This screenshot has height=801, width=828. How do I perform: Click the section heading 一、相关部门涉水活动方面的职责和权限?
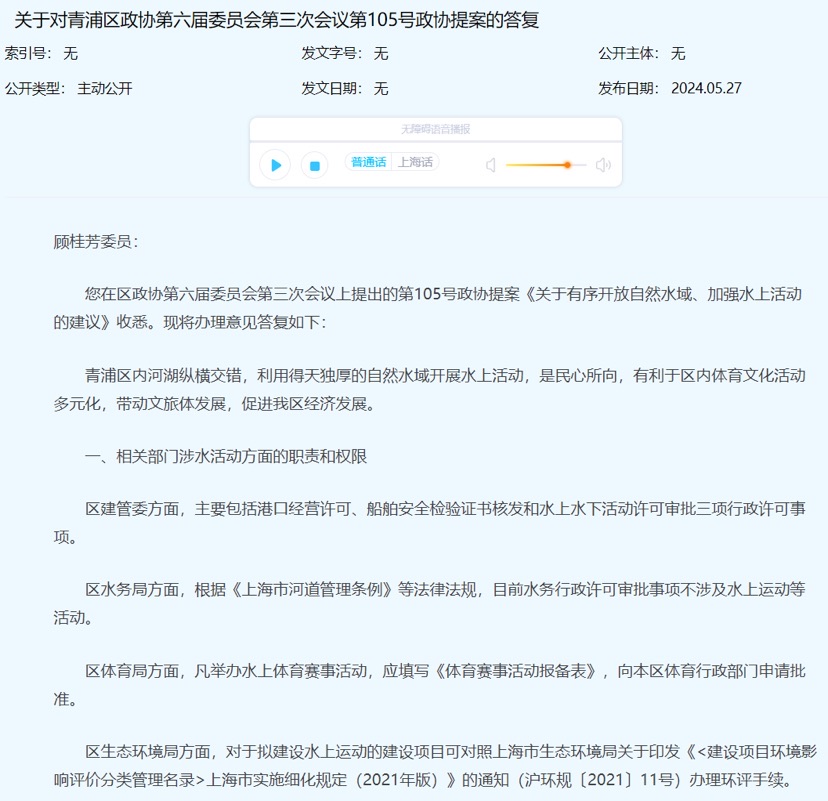click(x=226, y=456)
